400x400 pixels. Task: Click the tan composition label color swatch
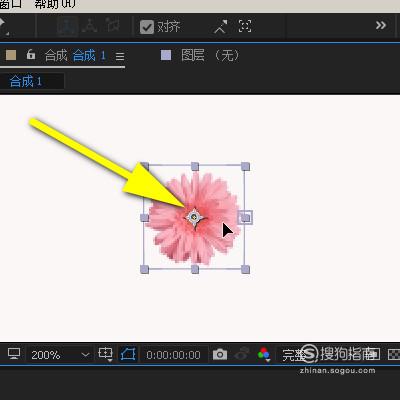[x=11, y=55]
